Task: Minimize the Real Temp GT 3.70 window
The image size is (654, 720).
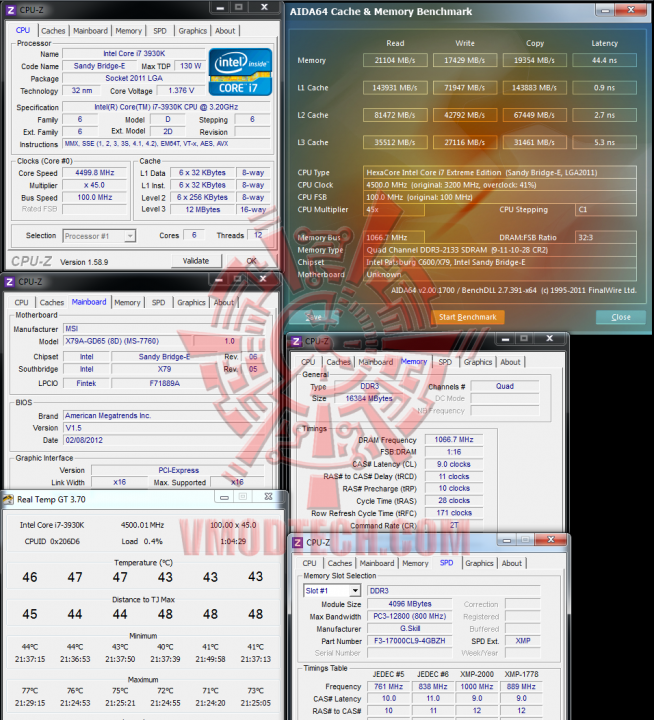Action: [x=224, y=497]
